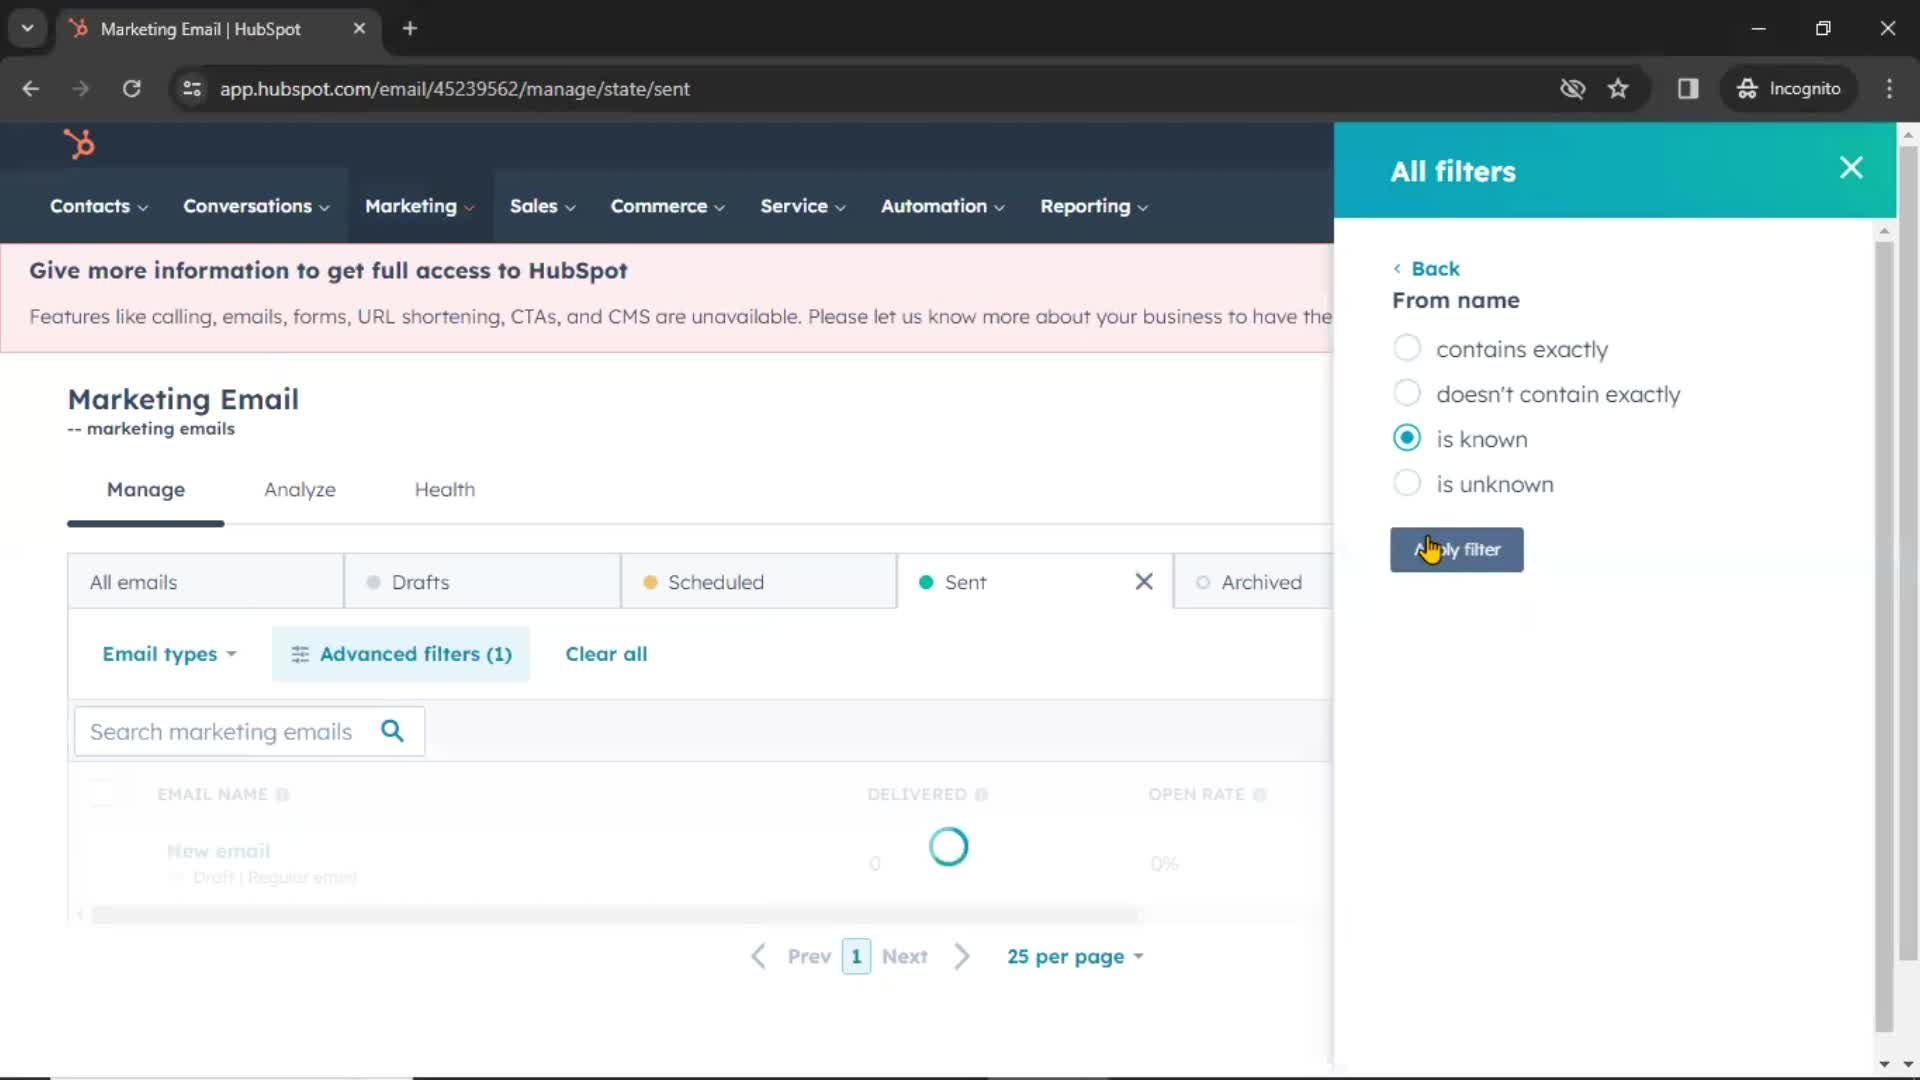Viewport: 1920px width, 1080px height.
Task: Click the search magnifier icon in email search
Action: click(393, 732)
